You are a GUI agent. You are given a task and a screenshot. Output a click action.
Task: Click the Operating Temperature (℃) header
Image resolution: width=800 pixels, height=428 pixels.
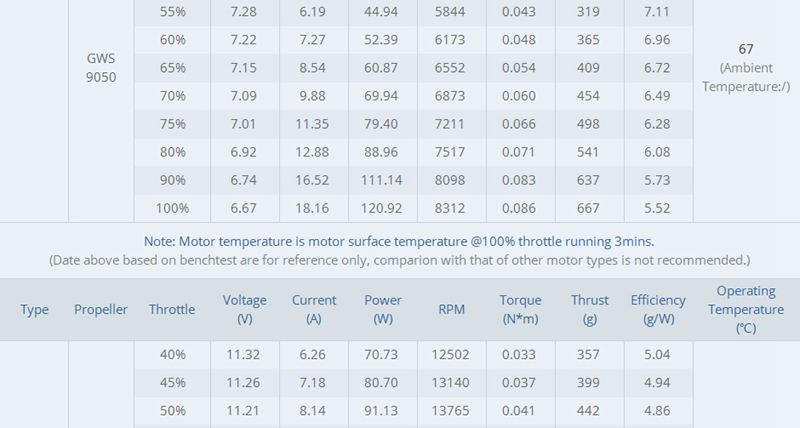746,310
